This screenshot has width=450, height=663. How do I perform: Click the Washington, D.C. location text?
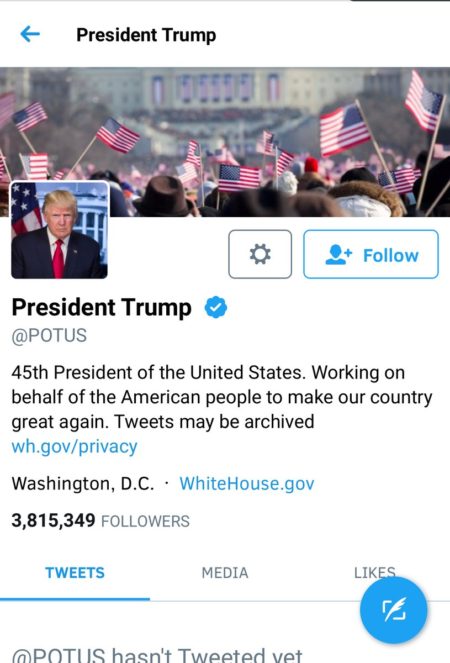83,483
